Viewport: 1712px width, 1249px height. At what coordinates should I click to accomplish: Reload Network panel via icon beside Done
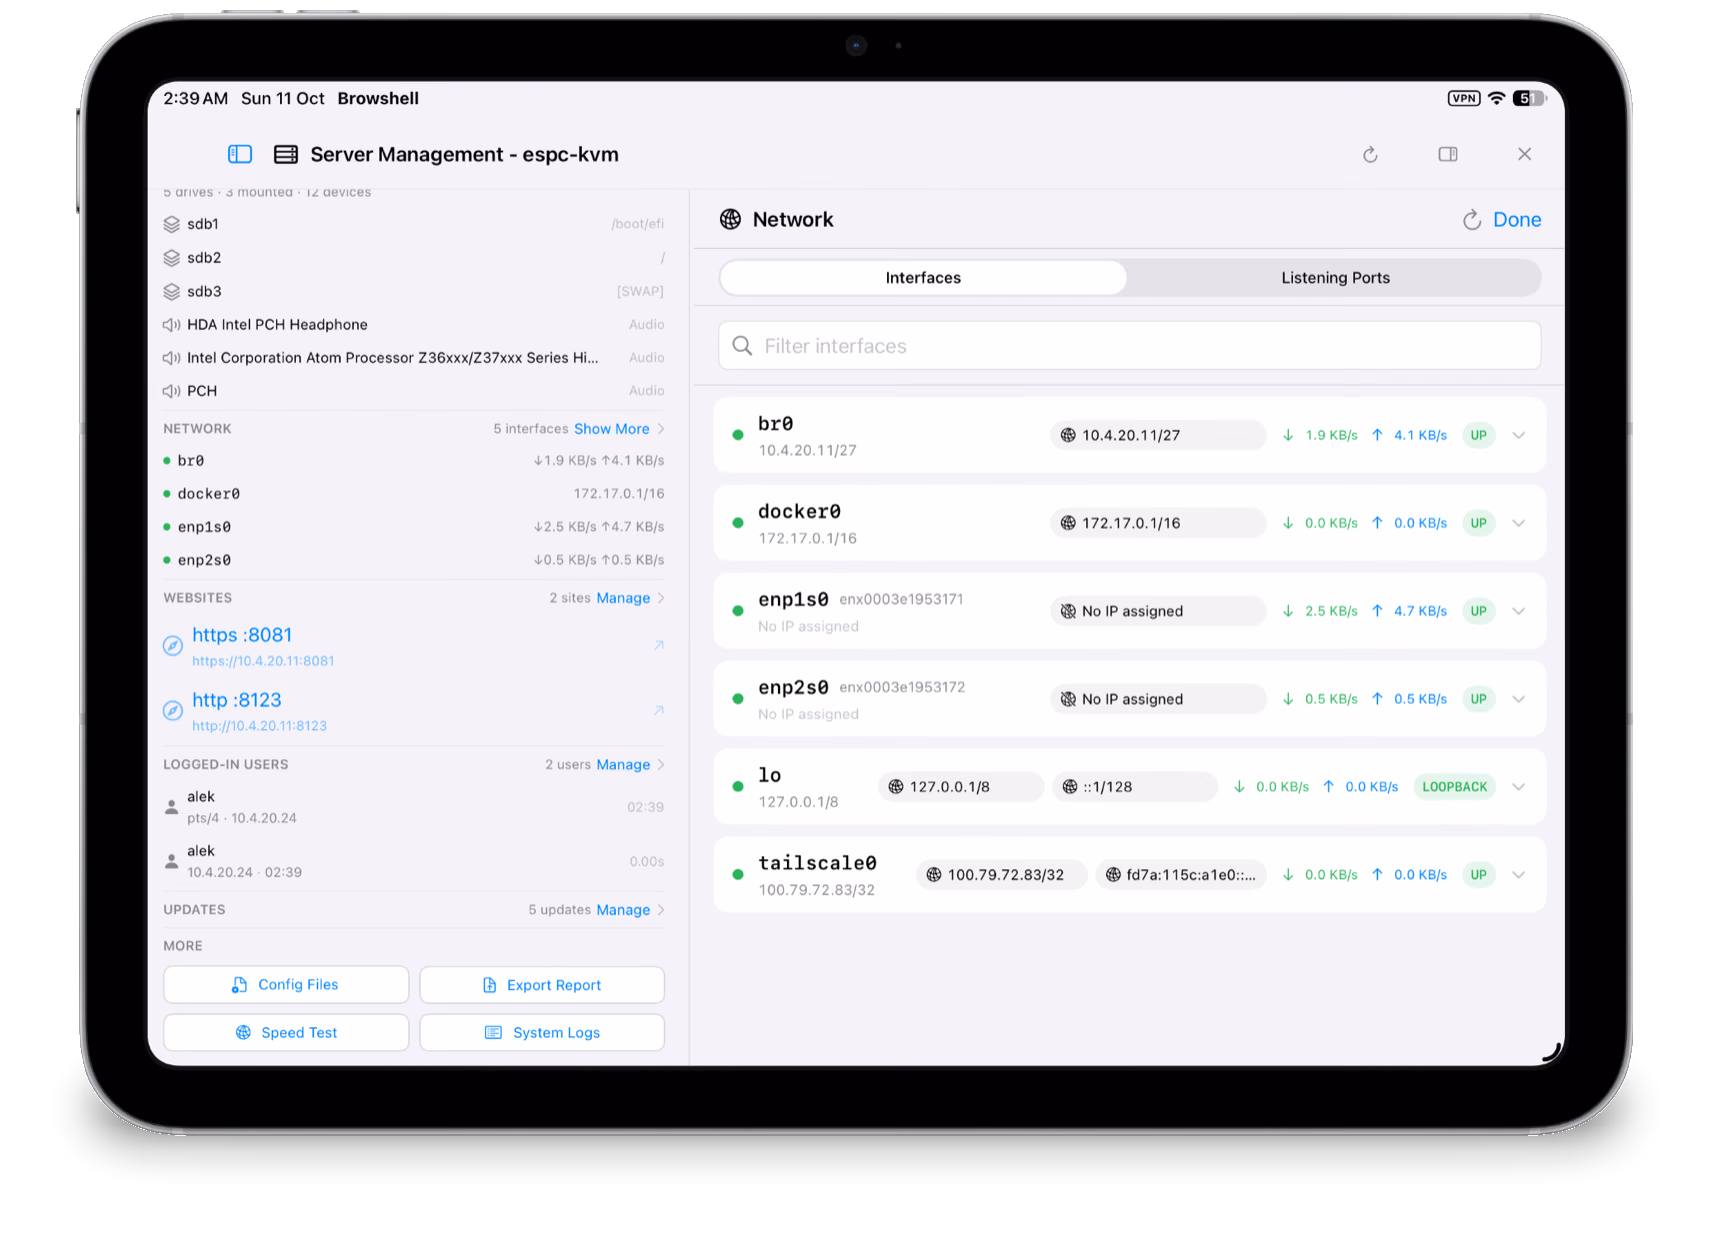(1472, 220)
